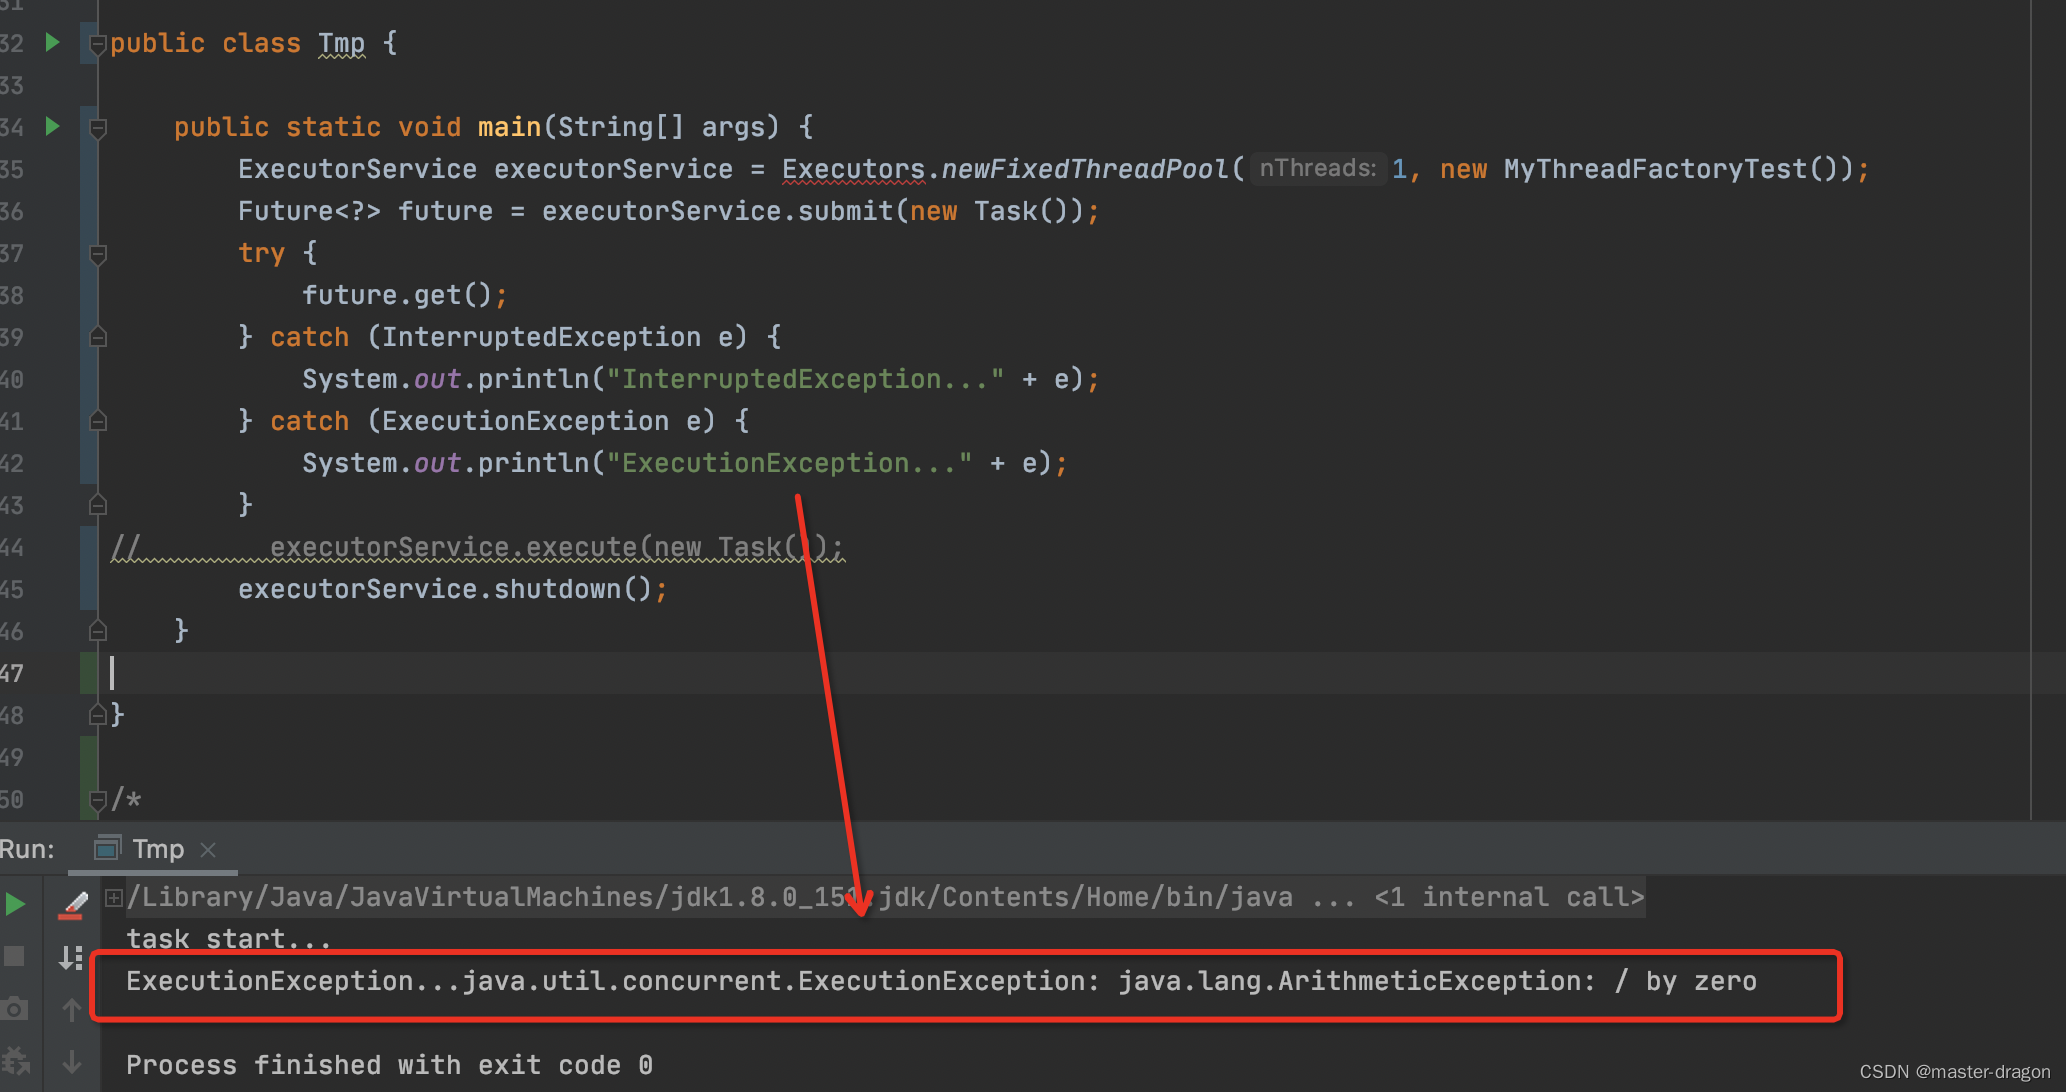Click run gutter arrow beside main method
Viewport: 2066px width, 1092px height.
[53, 127]
